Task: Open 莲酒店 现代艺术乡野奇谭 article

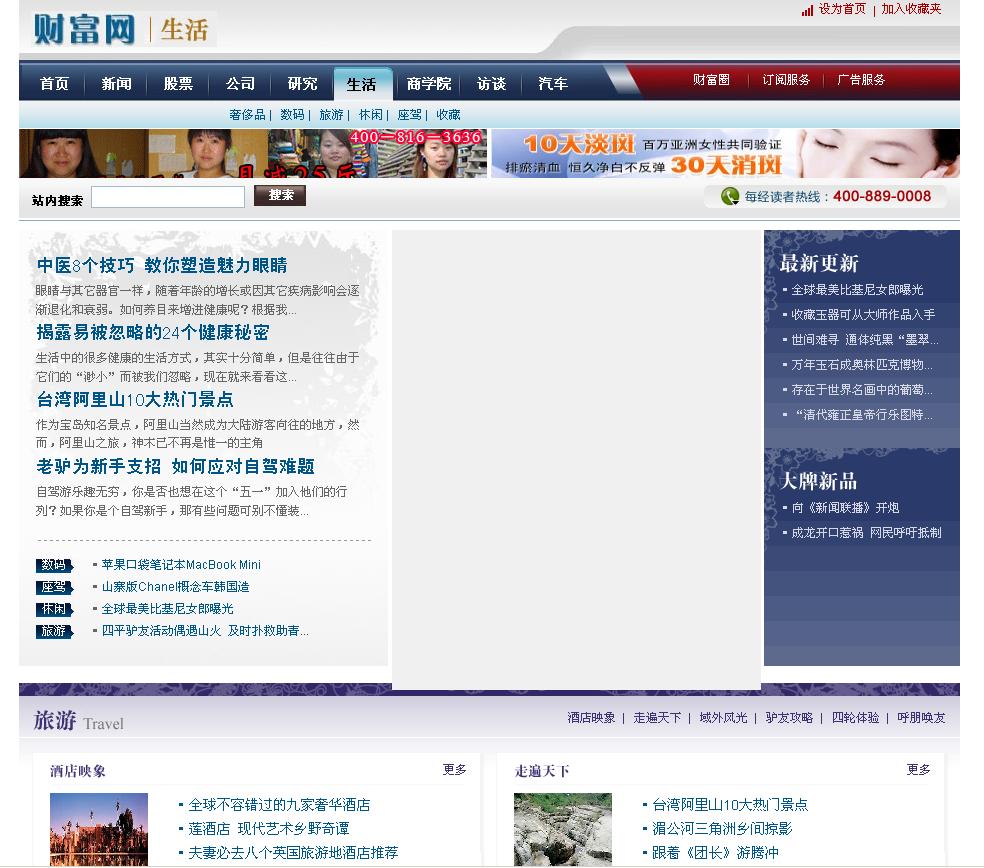Action: coord(269,828)
